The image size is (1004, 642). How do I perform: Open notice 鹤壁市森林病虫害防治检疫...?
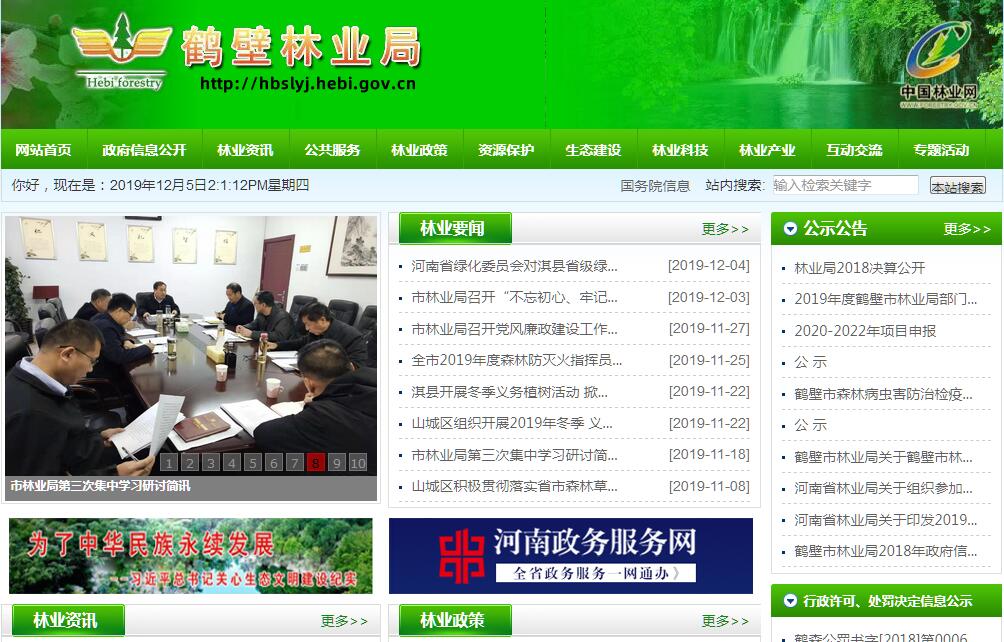coord(883,394)
